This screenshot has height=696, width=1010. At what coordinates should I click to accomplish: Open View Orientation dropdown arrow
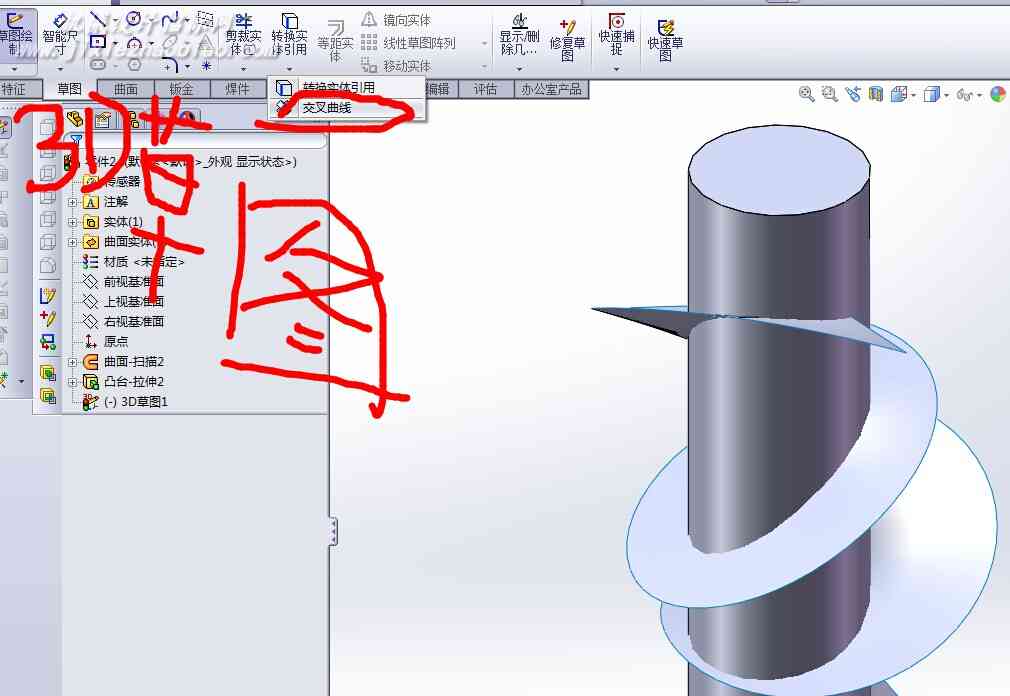[x=914, y=95]
